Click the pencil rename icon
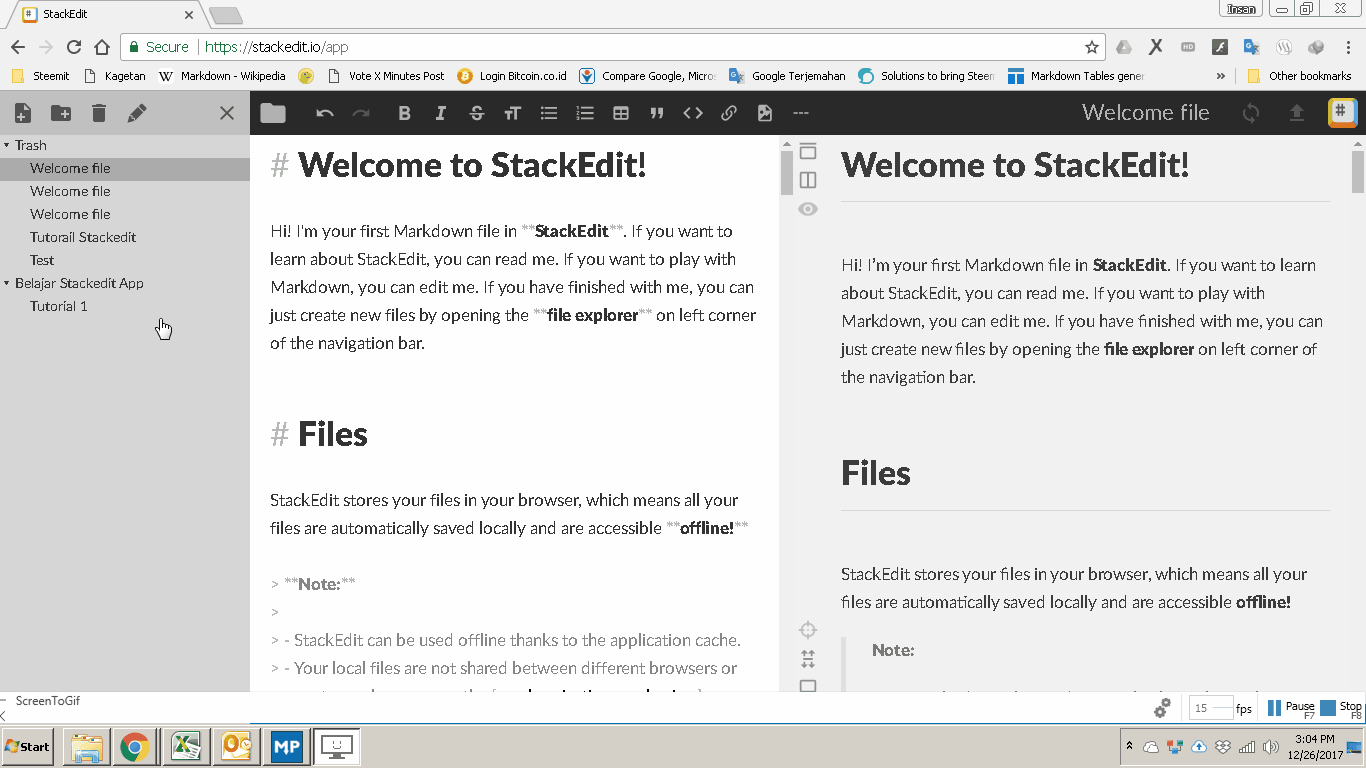The image size is (1366, 768). pyautogui.click(x=137, y=113)
